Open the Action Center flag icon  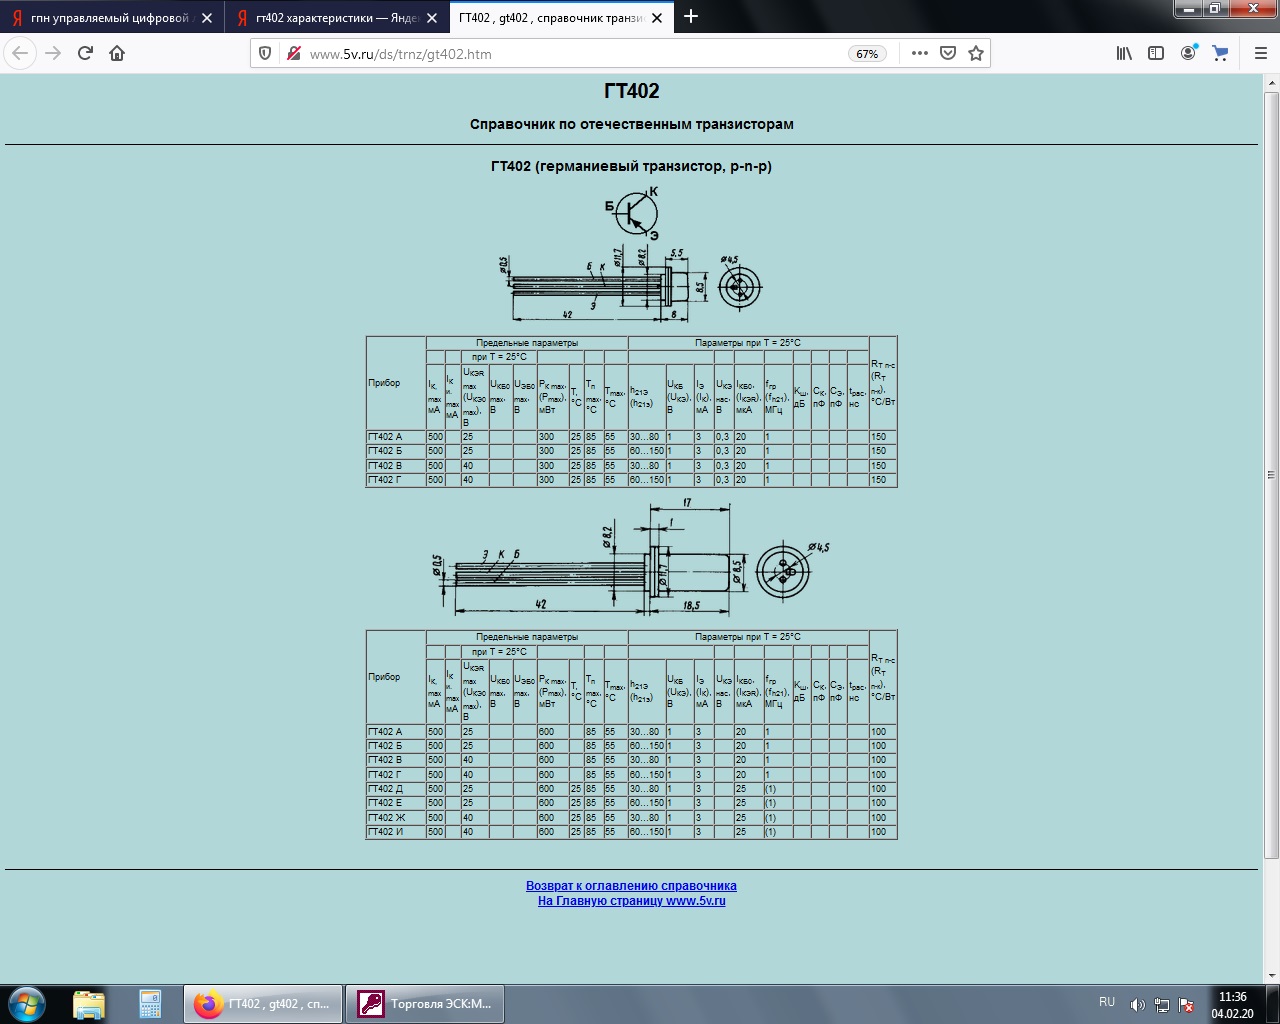click(x=1187, y=1005)
